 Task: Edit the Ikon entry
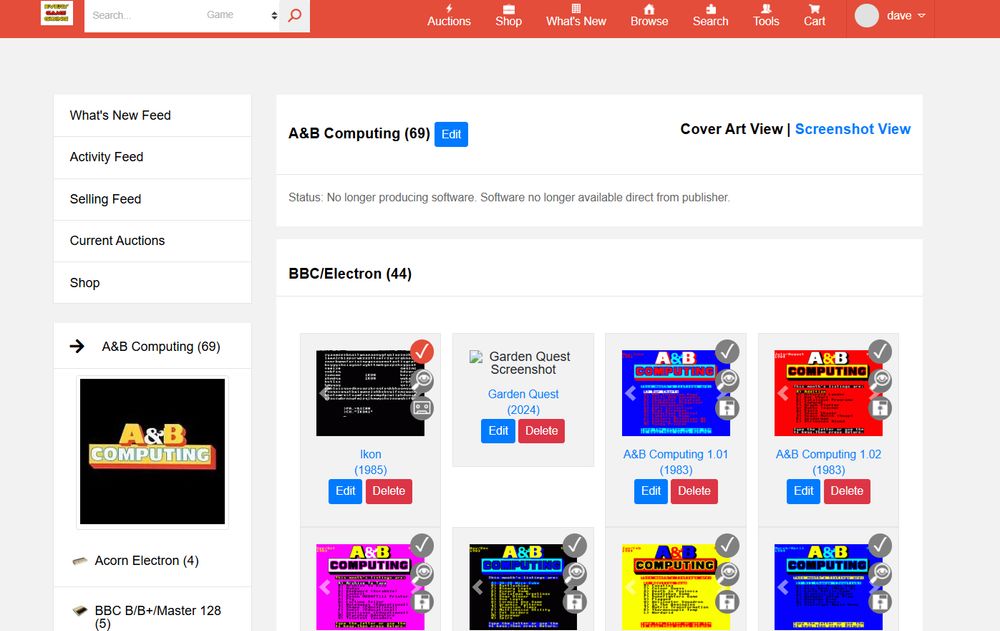pyautogui.click(x=345, y=491)
